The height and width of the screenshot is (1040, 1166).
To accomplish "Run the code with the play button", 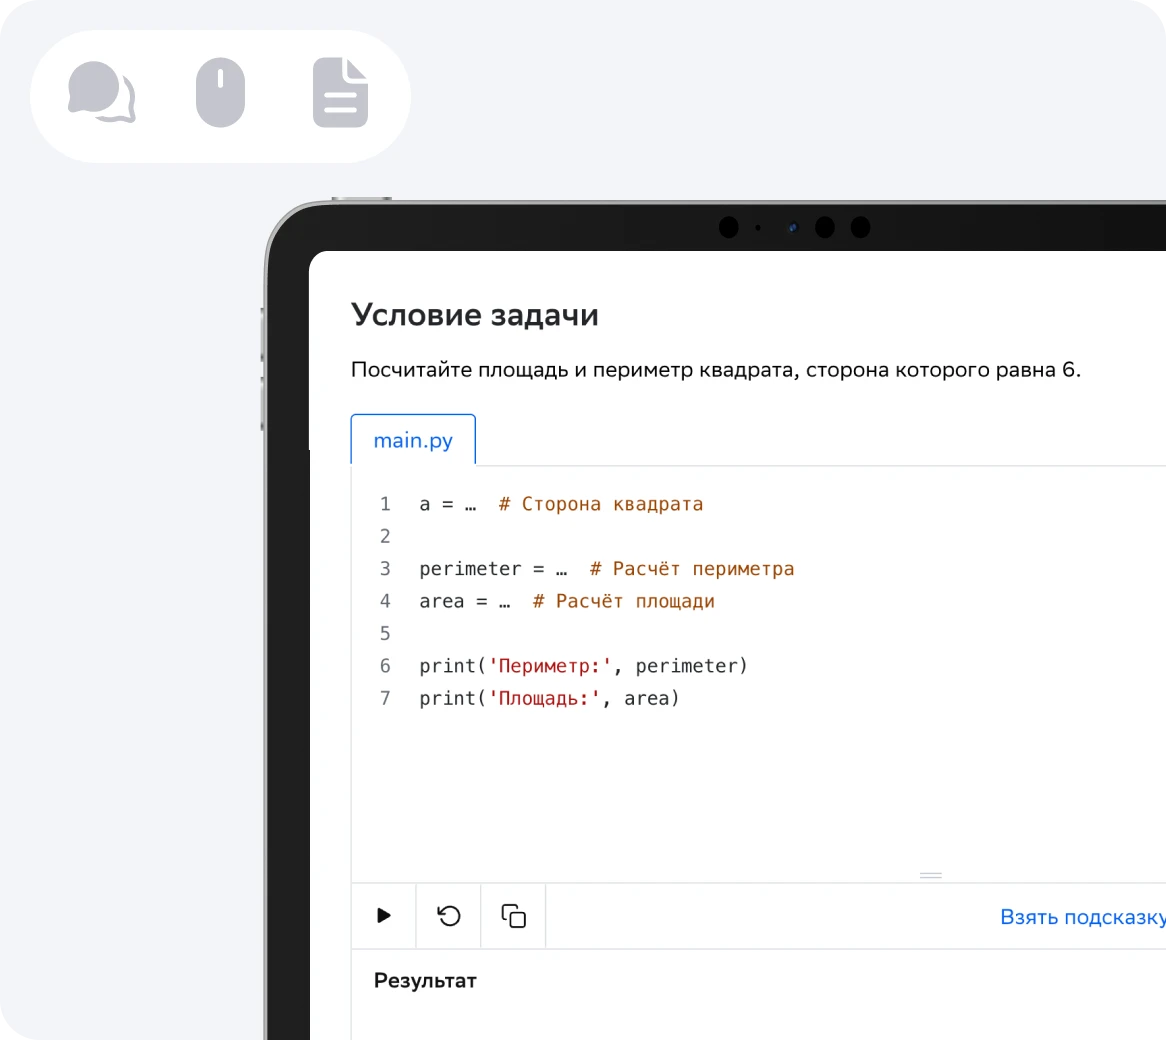I will pyautogui.click(x=383, y=916).
